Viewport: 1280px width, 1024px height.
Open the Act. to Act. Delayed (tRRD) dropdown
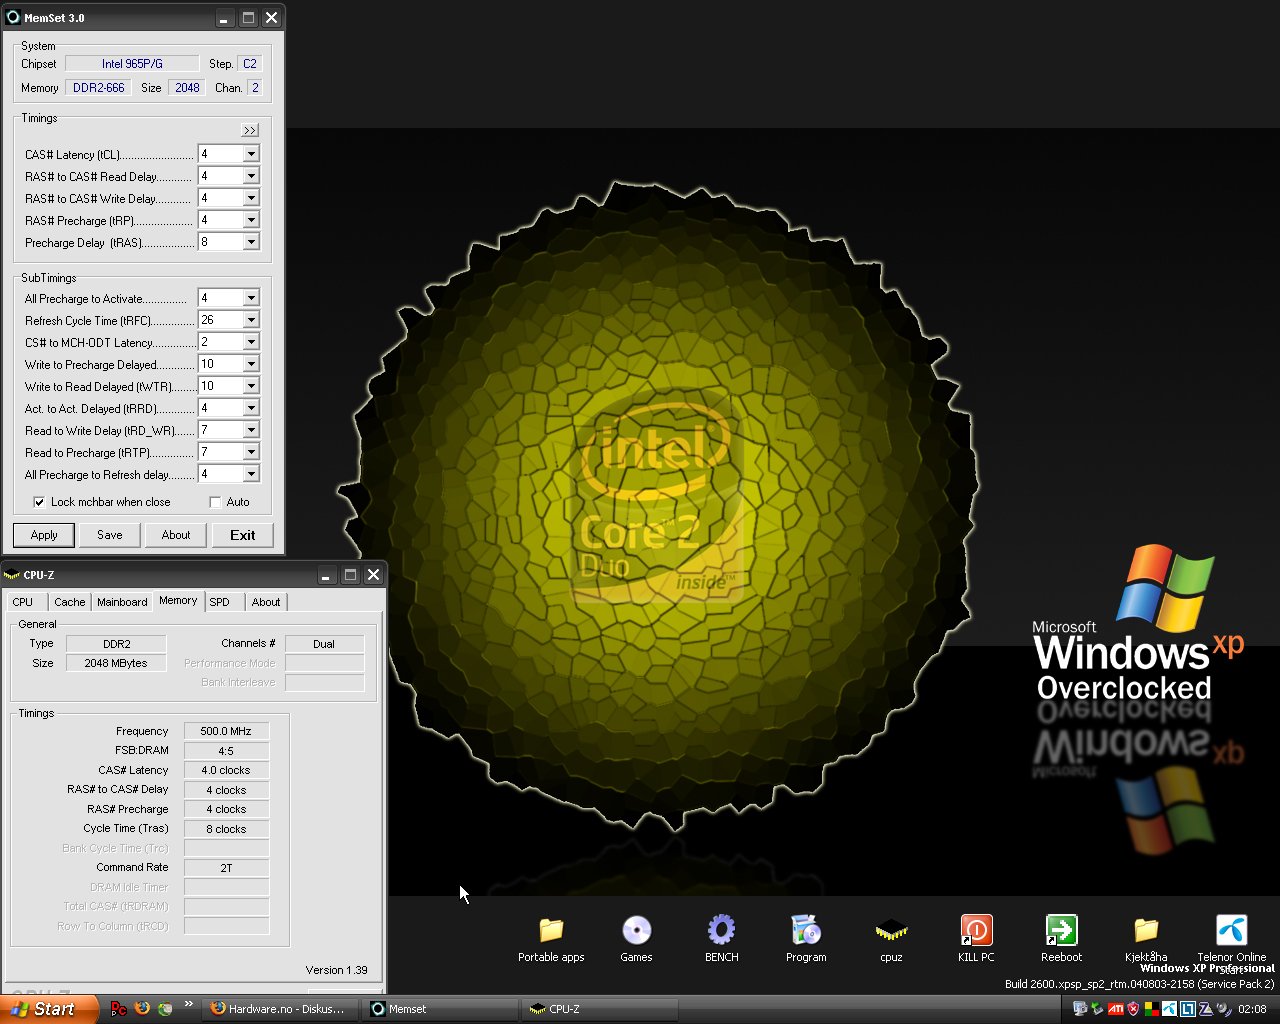coord(251,408)
